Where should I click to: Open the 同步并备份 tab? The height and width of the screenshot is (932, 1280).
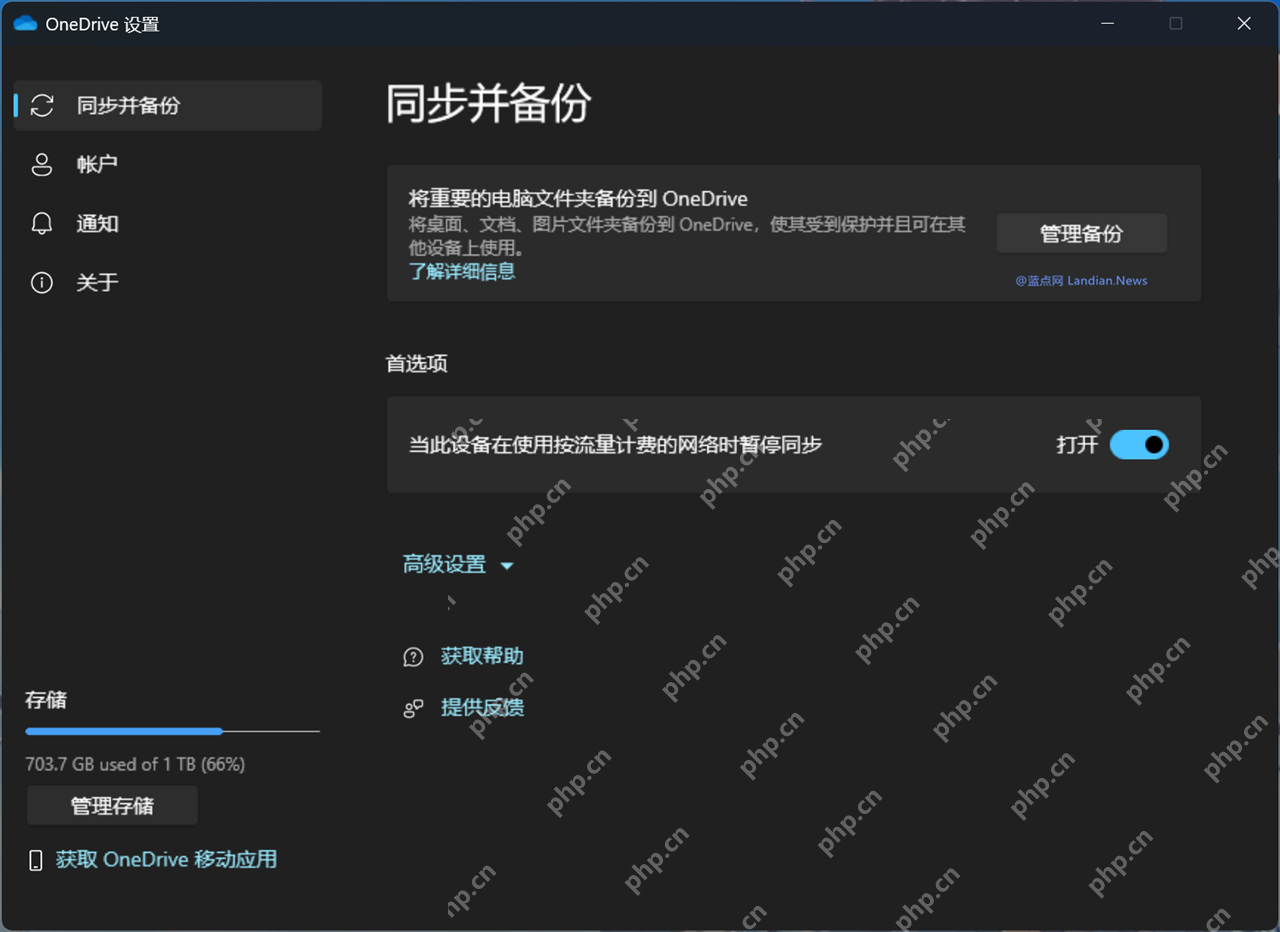click(167, 105)
